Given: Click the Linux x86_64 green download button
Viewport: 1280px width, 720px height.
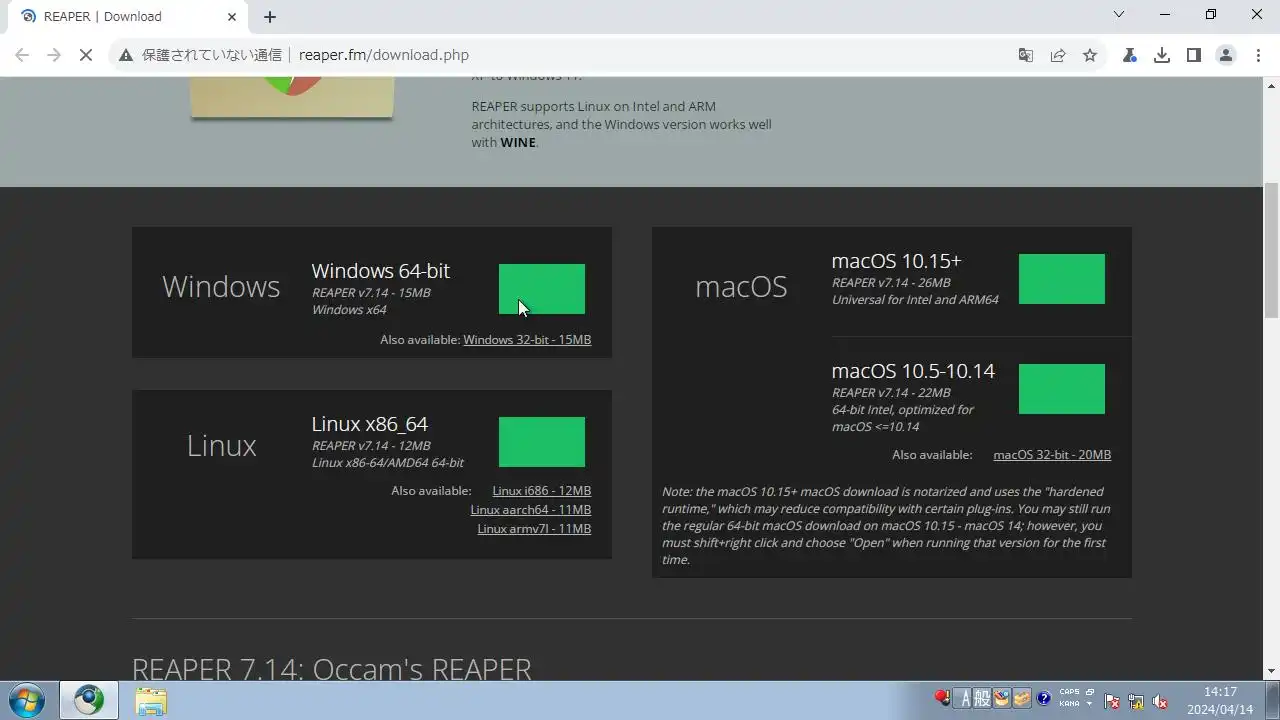Looking at the screenshot, I should (541, 442).
